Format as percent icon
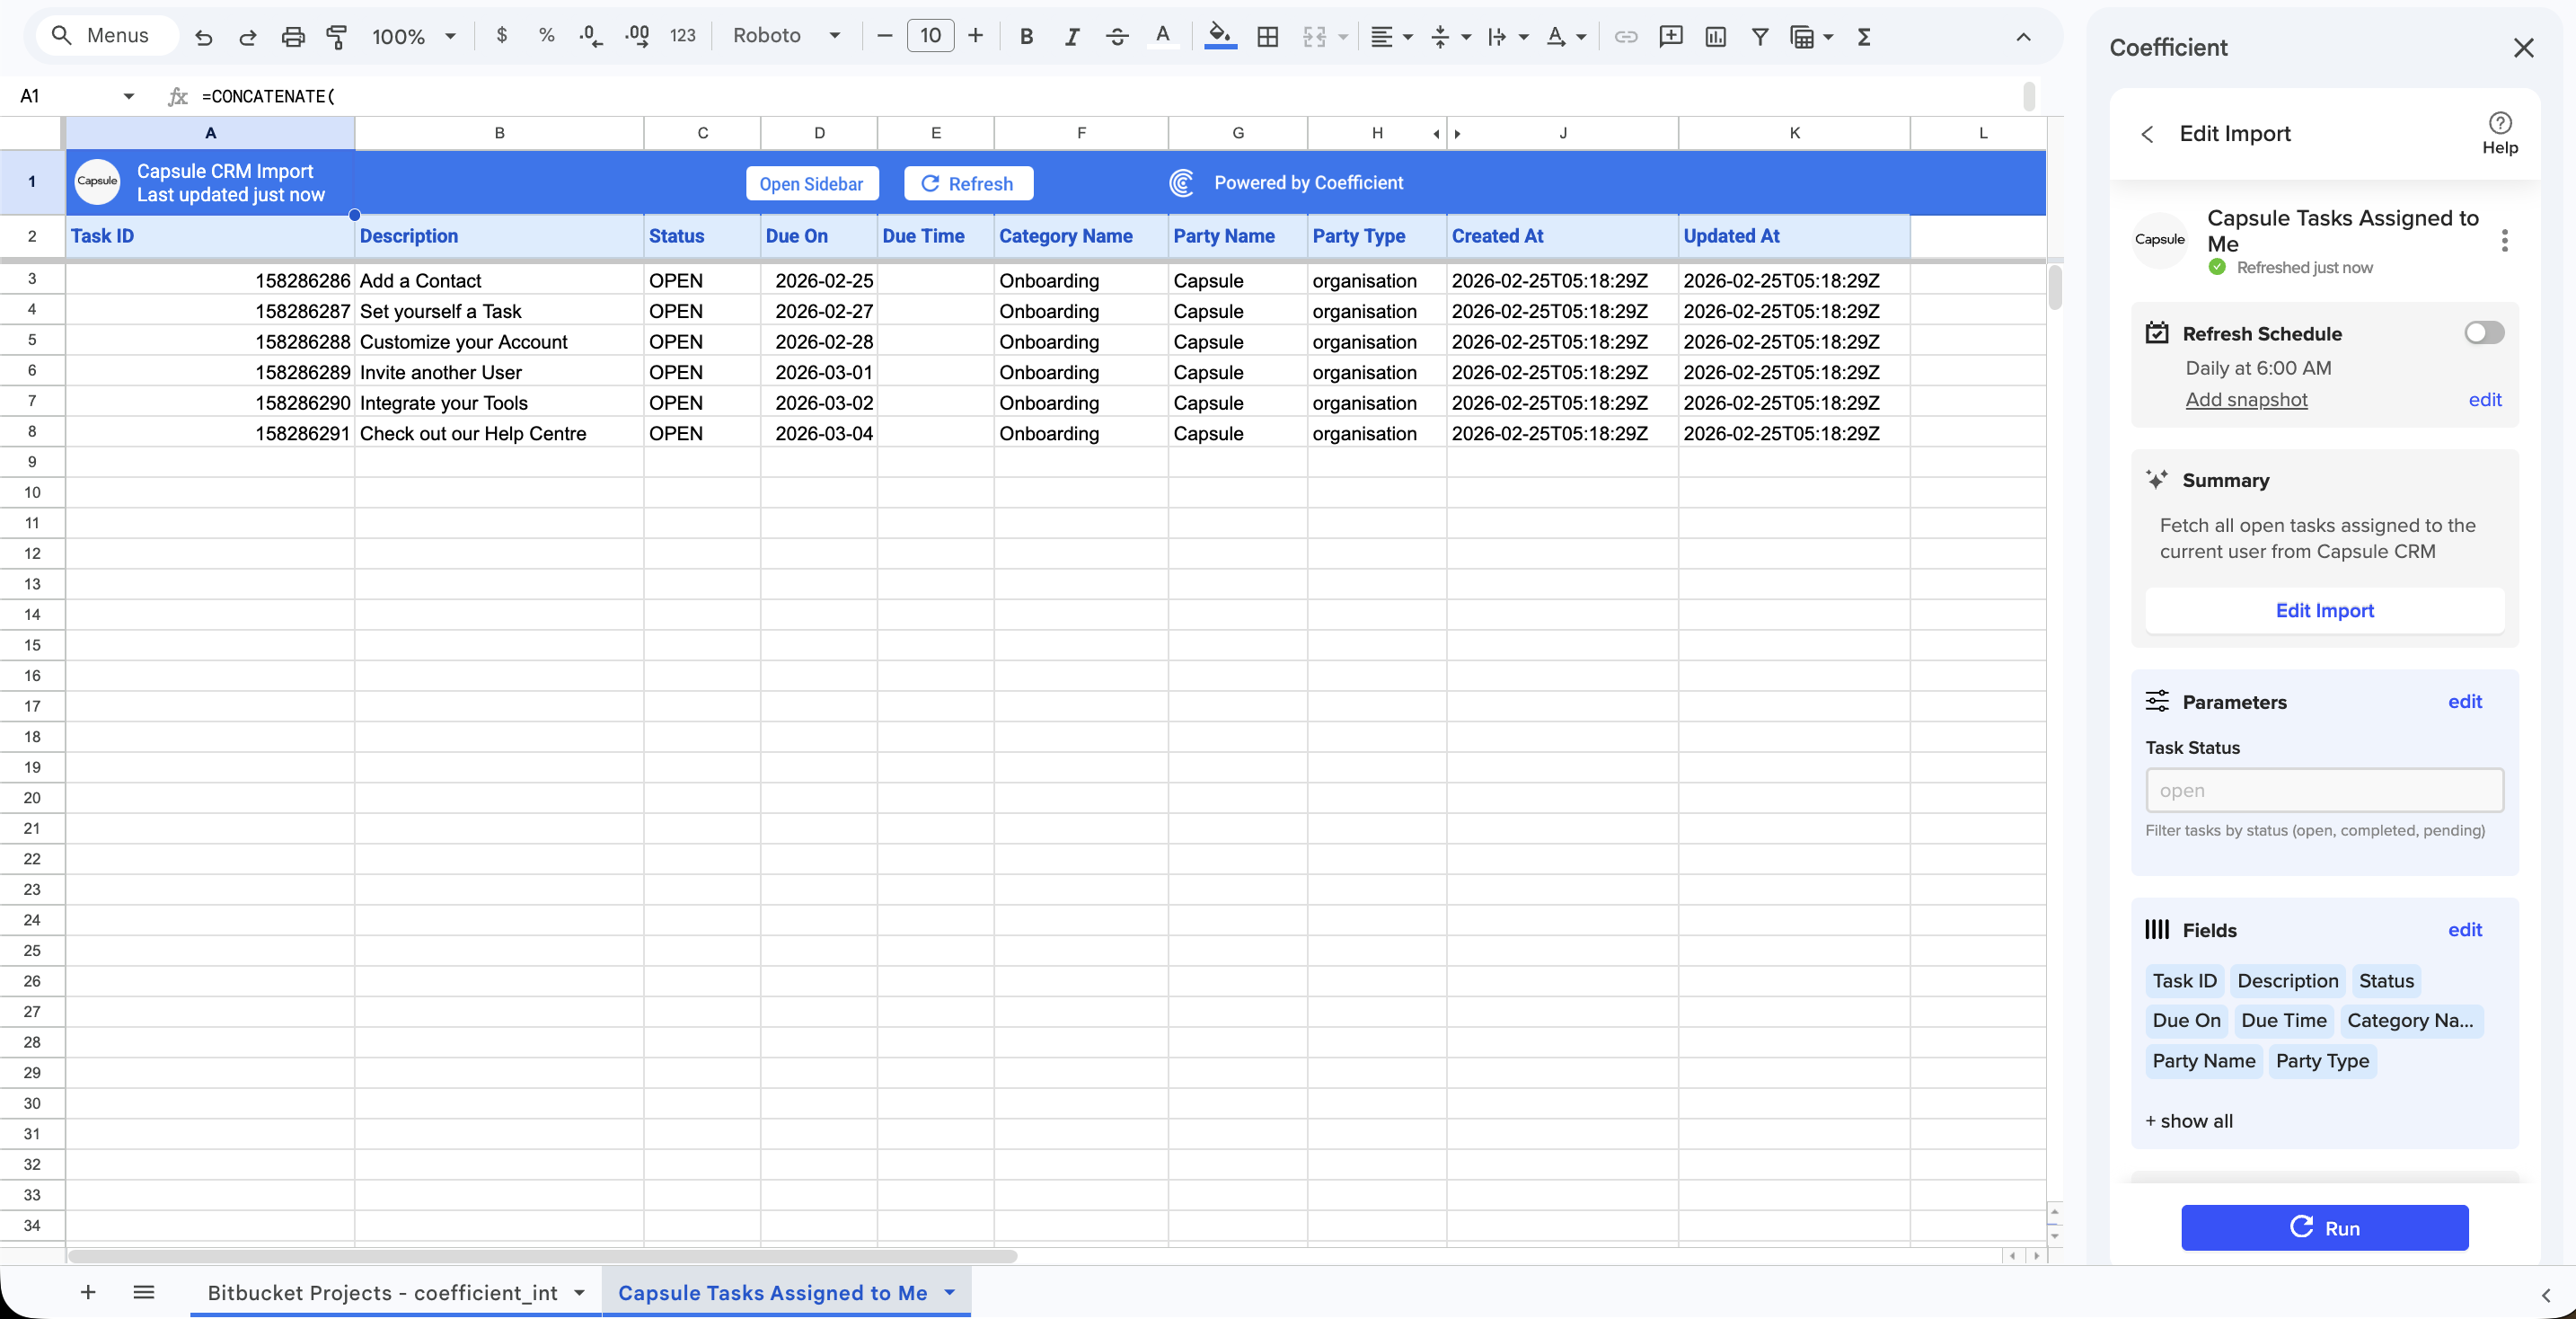Image resolution: width=2576 pixels, height=1319 pixels. tap(546, 36)
